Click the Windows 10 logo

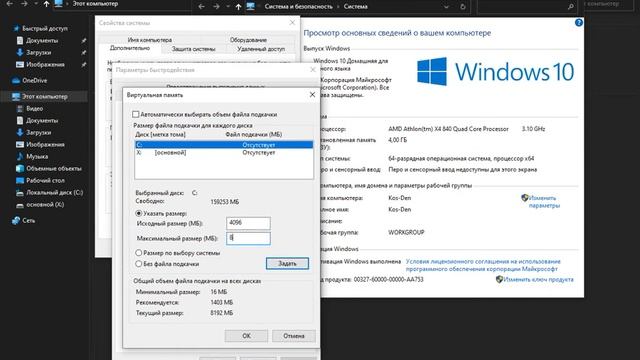point(495,71)
